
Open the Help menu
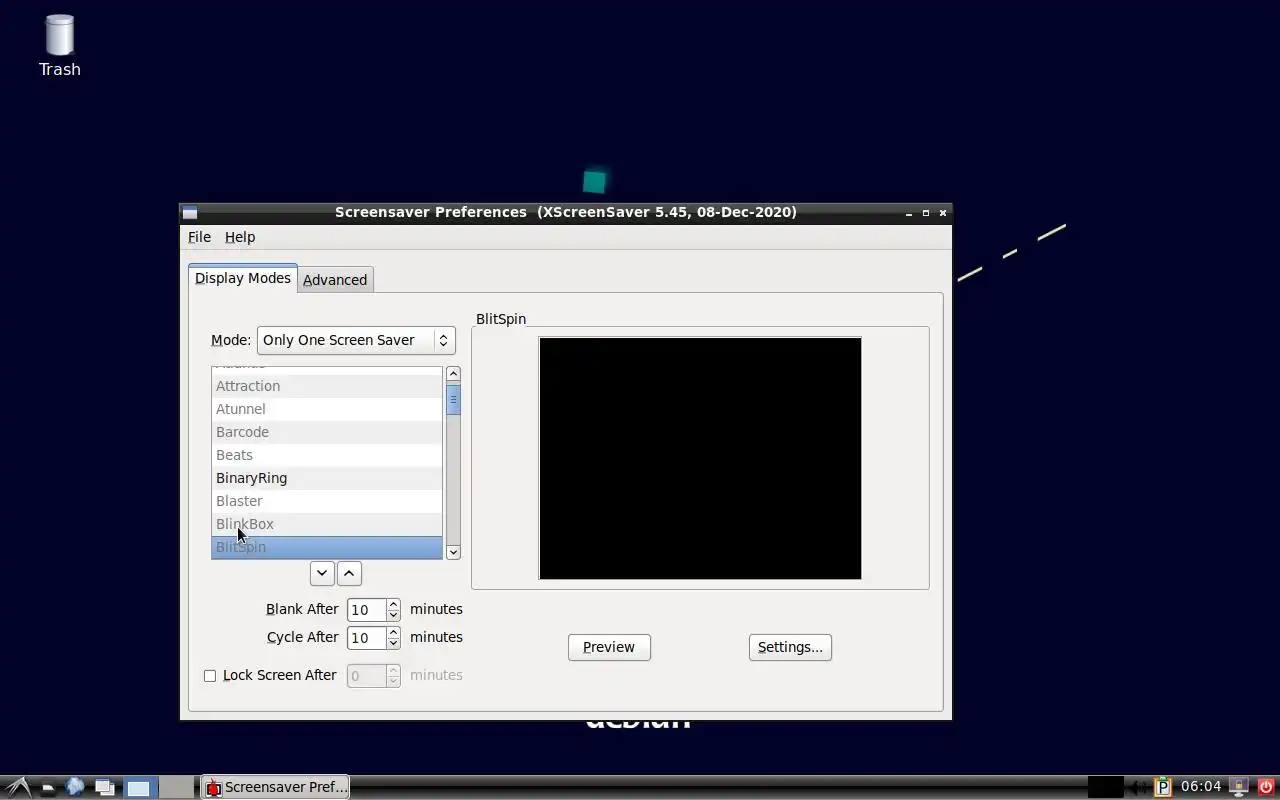point(240,237)
